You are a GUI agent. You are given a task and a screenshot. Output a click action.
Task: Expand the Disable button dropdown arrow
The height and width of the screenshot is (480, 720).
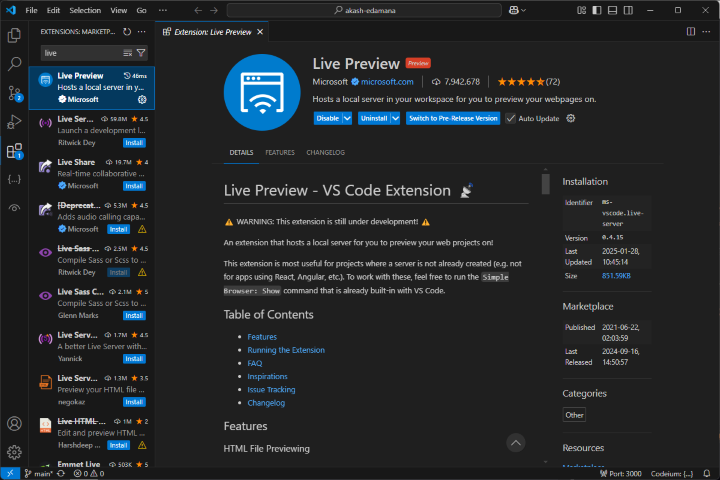pos(347,119)
